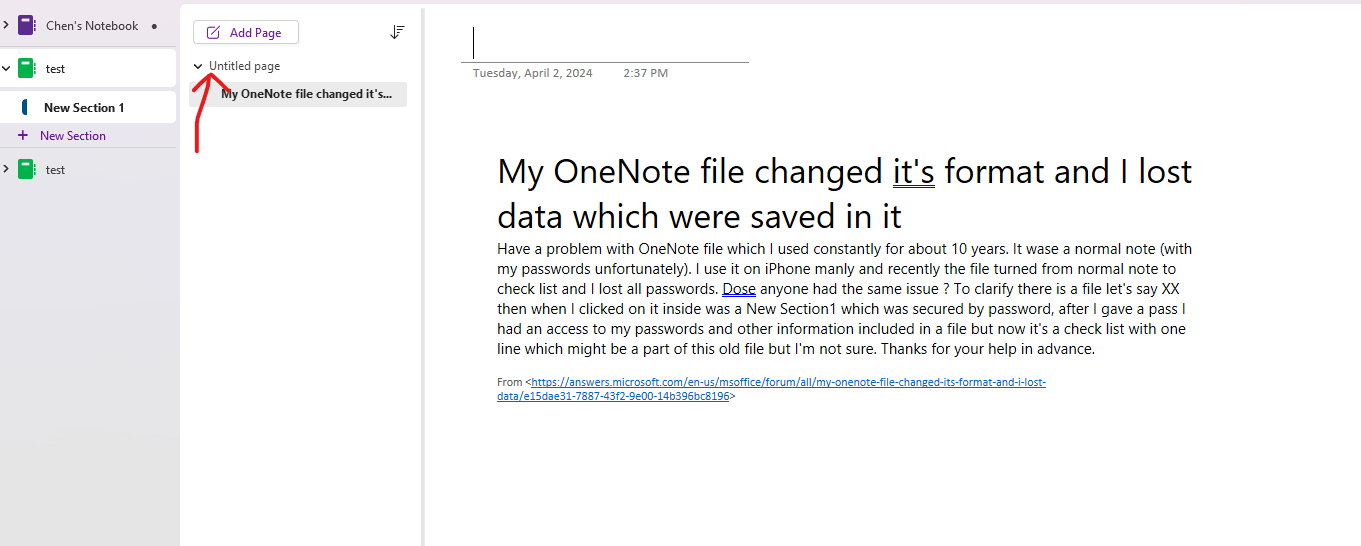Add a section with the New Section label
1361x546 pixels.
[x=73, y=136]
